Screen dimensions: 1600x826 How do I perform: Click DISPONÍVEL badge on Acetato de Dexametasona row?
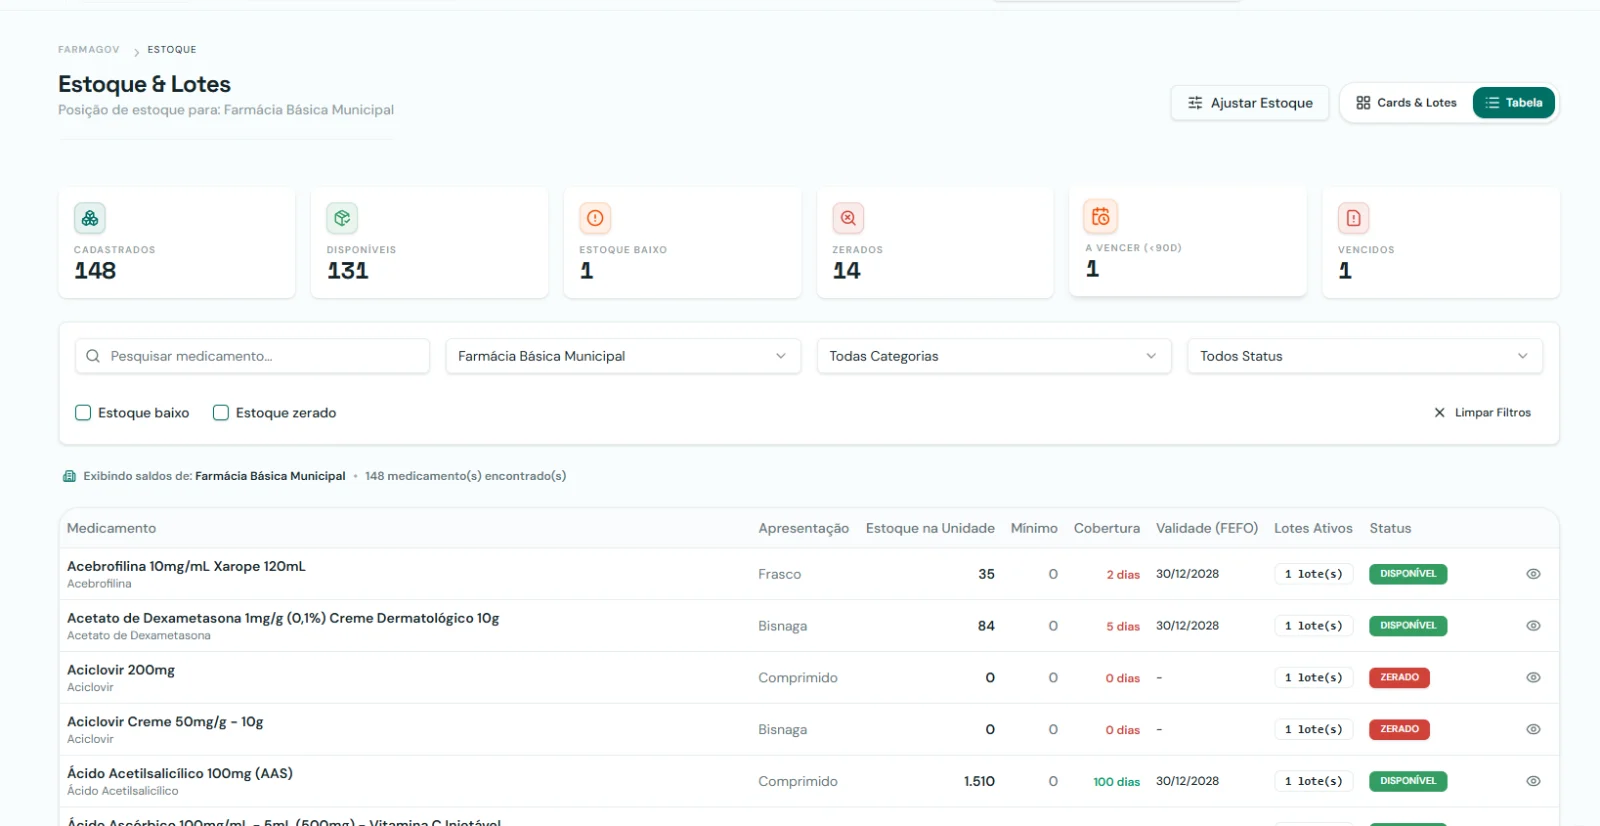[x=1408, y=626]
